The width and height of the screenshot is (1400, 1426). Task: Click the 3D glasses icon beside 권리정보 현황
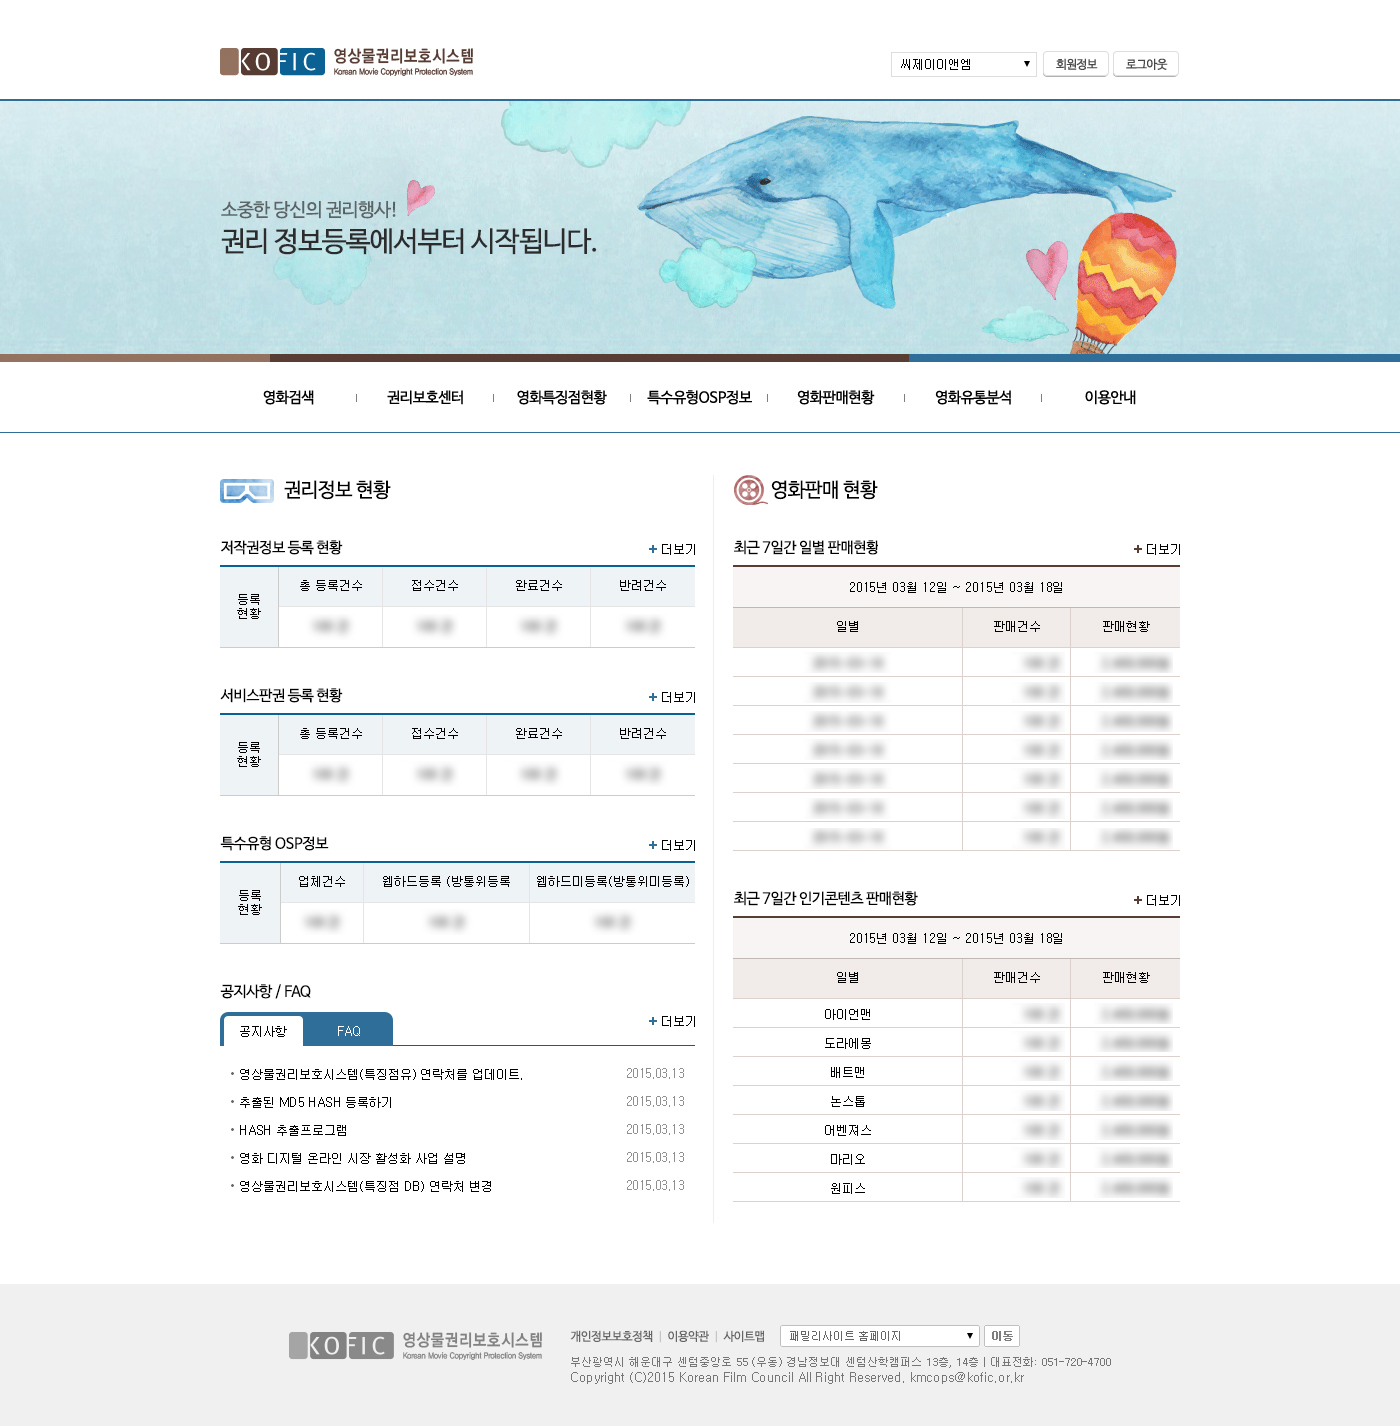coord(246,490)
